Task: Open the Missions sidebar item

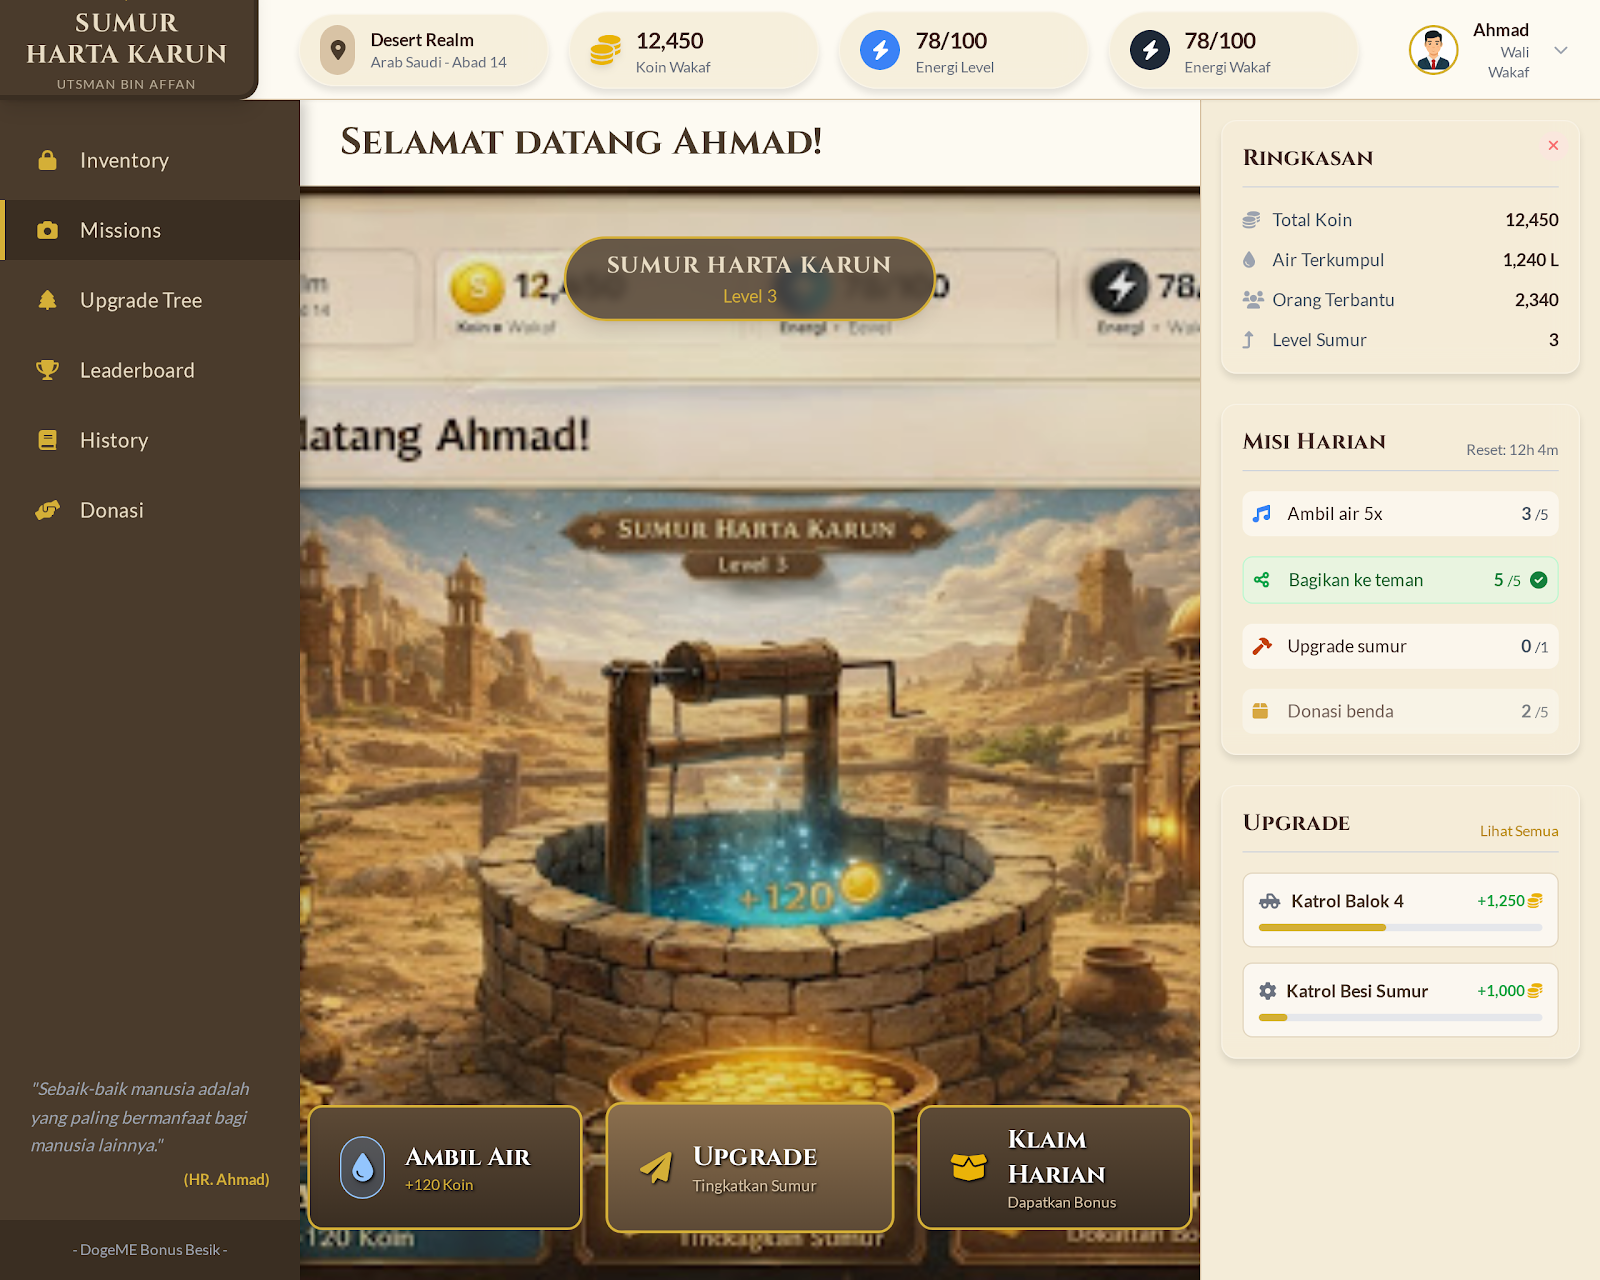Action: 150,230
